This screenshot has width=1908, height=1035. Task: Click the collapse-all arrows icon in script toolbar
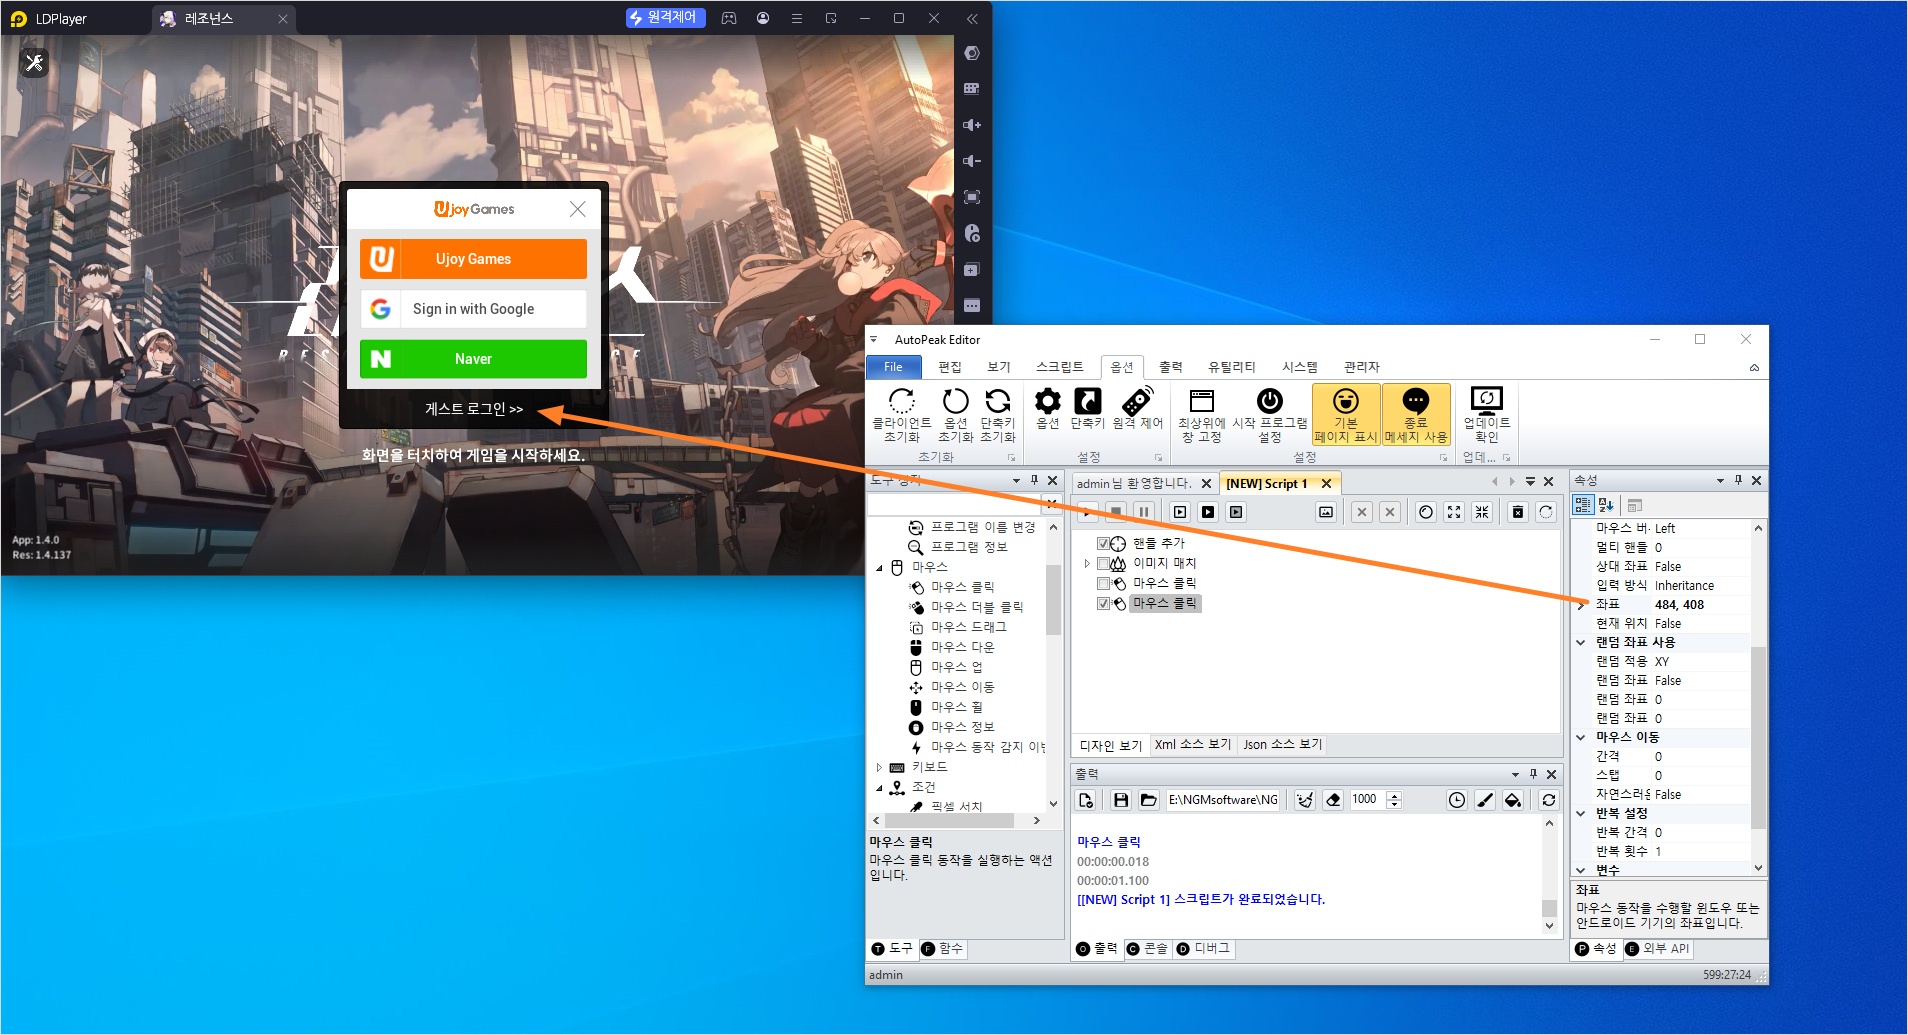coord(1482,512)
